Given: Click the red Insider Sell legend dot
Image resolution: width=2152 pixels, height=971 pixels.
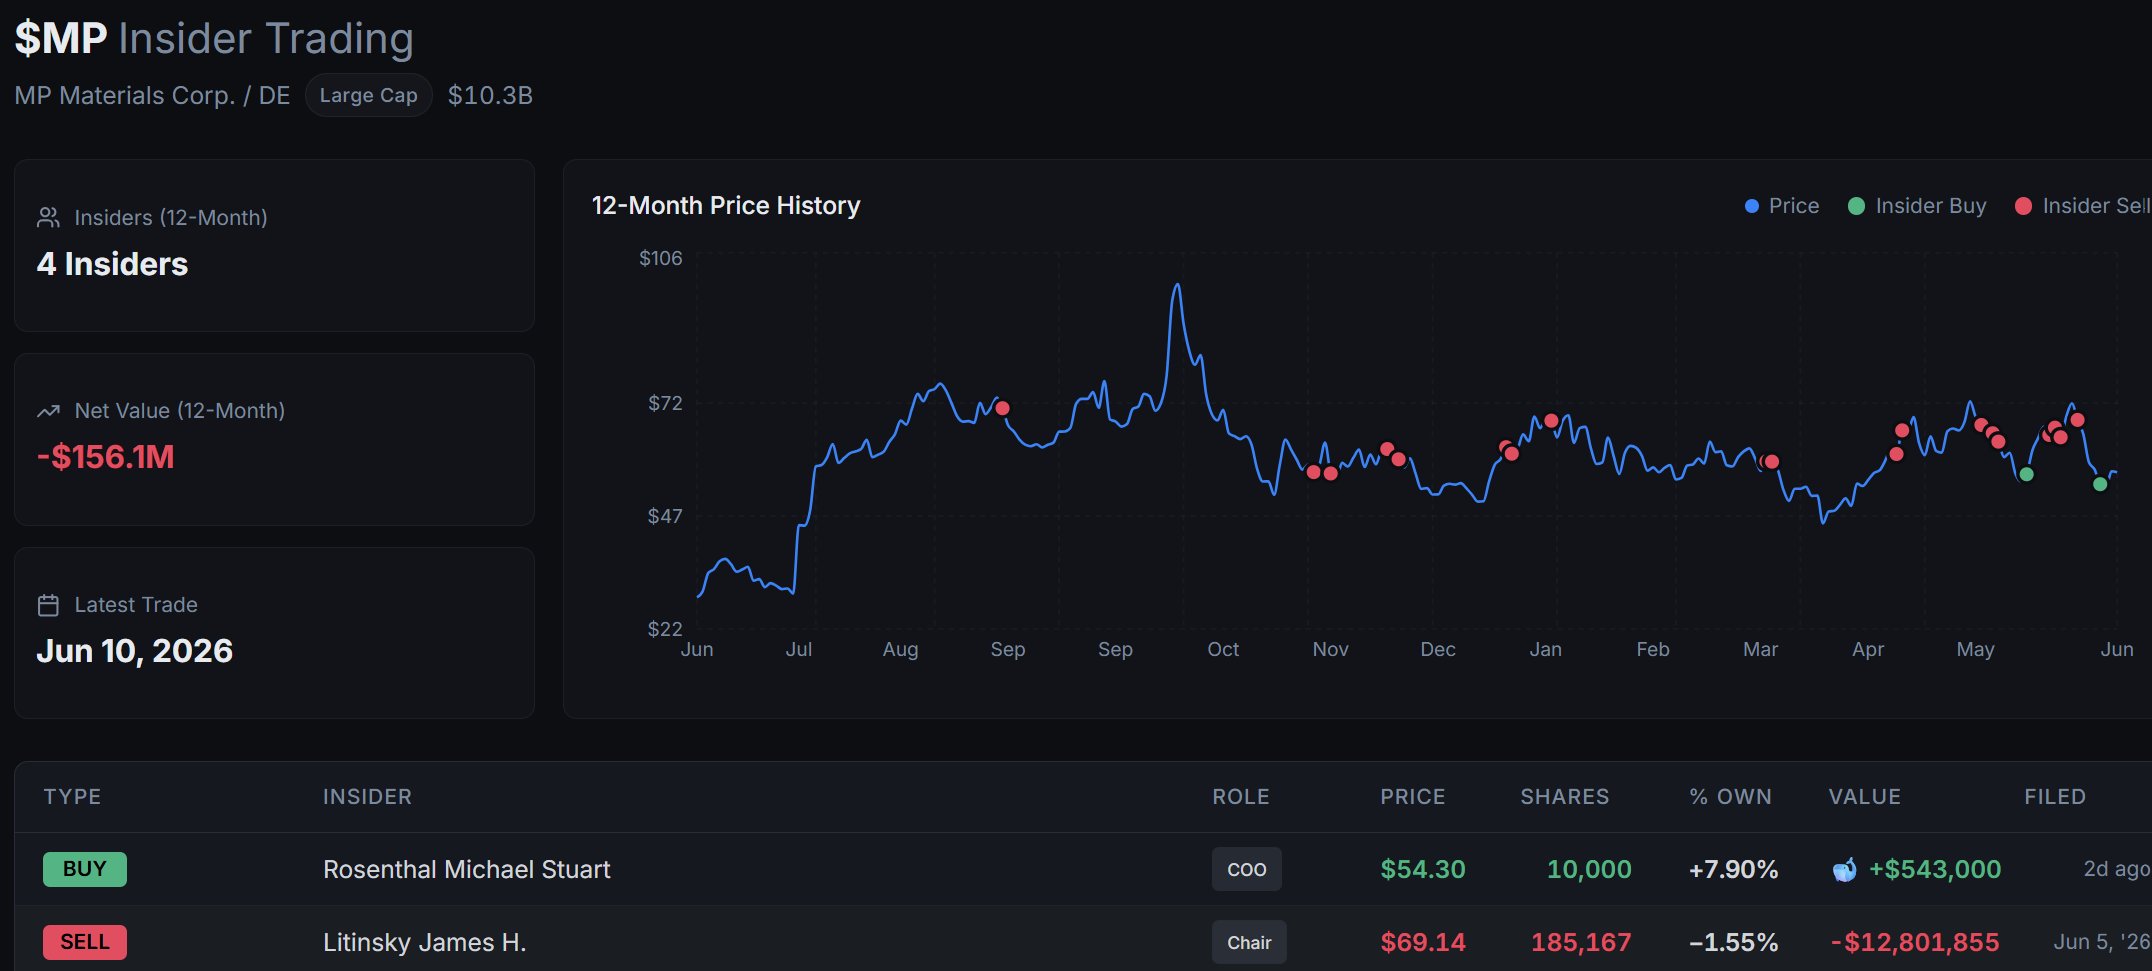Looking at the screenshot, I should 2023,206.
